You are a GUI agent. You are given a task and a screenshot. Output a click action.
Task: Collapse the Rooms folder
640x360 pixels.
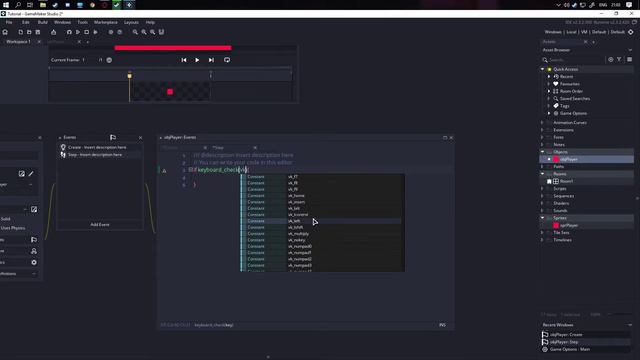(542, 174)
